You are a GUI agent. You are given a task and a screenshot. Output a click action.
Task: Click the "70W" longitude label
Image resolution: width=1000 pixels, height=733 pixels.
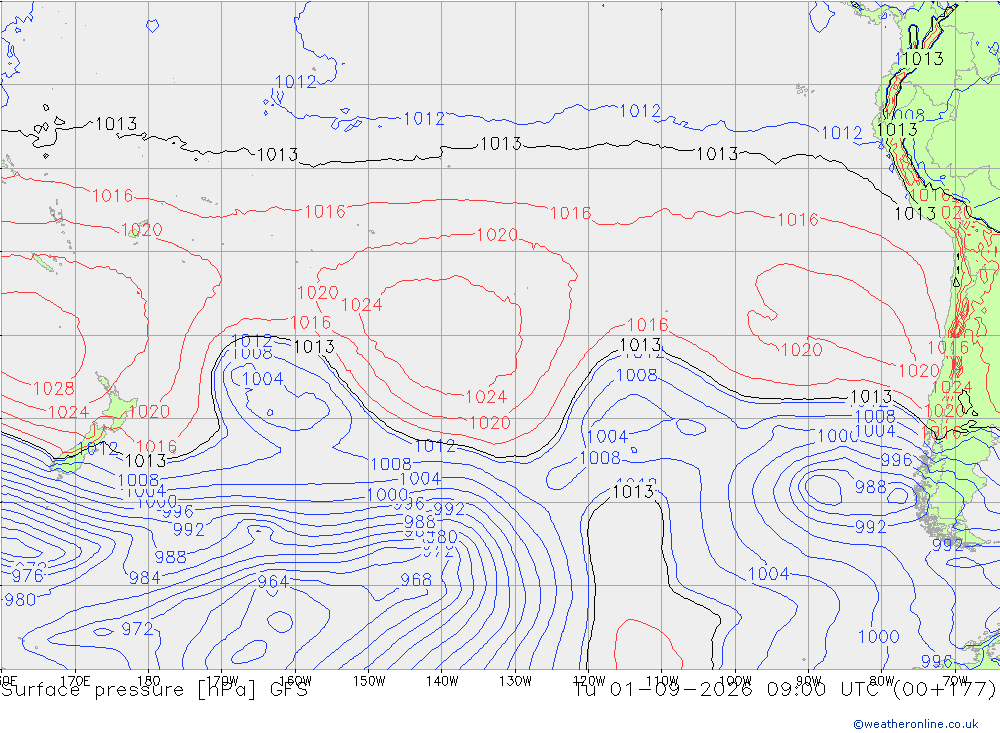(955, 681)
